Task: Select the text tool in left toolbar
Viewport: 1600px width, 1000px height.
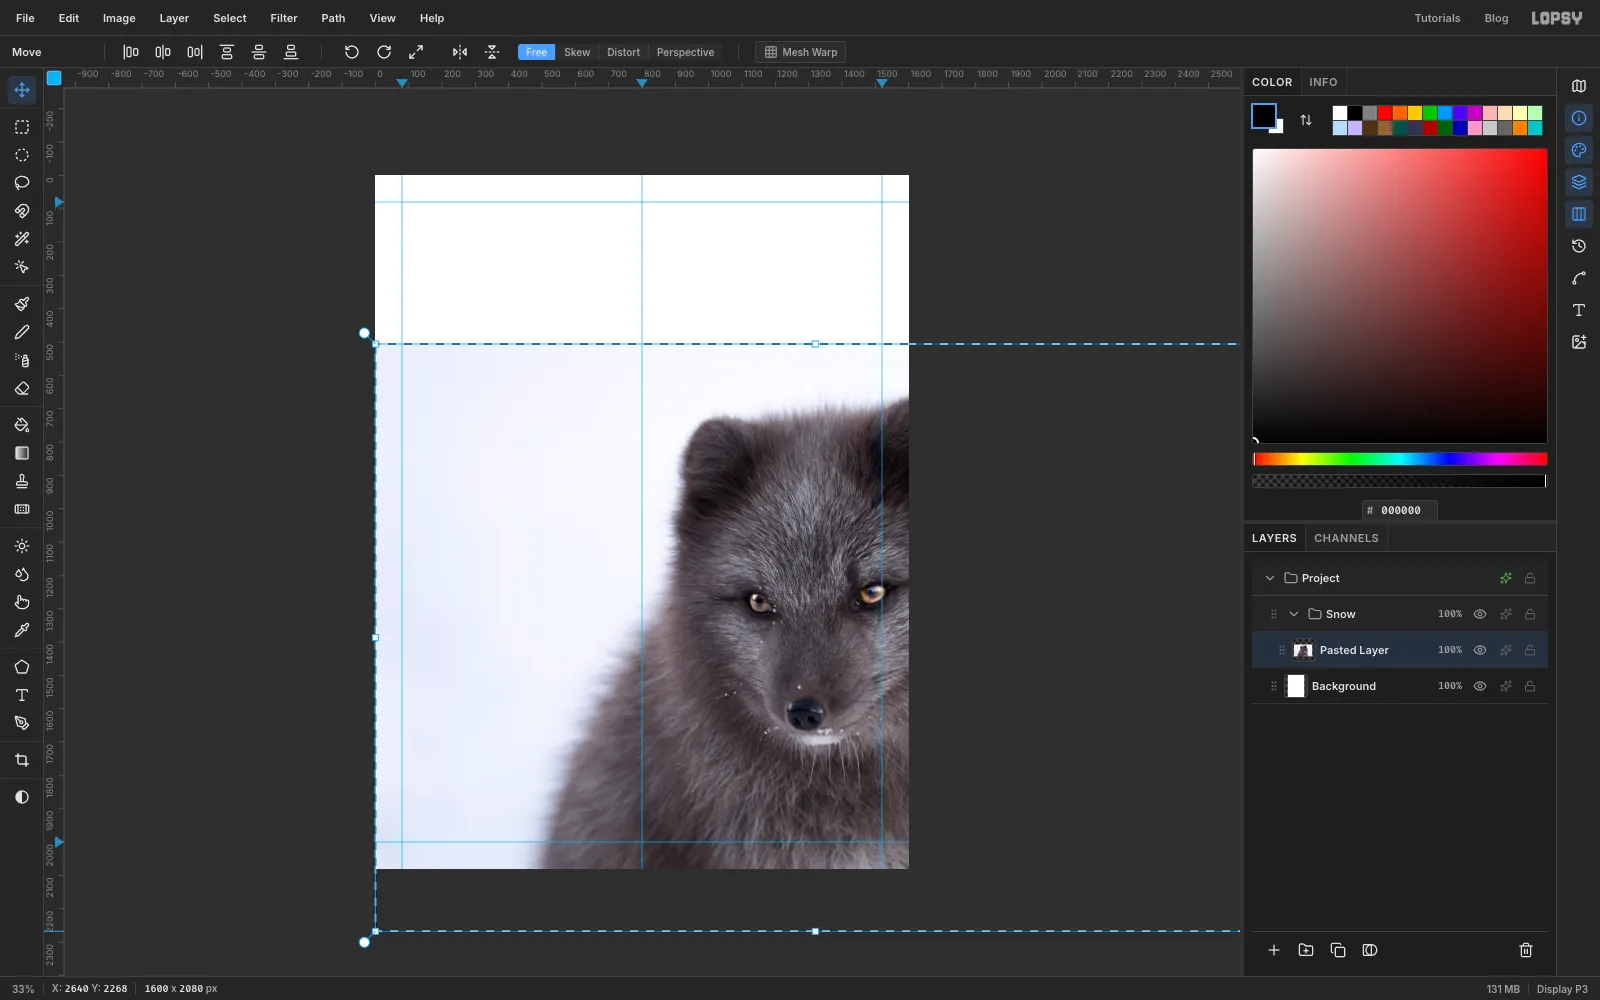Action: coord(22,695)
